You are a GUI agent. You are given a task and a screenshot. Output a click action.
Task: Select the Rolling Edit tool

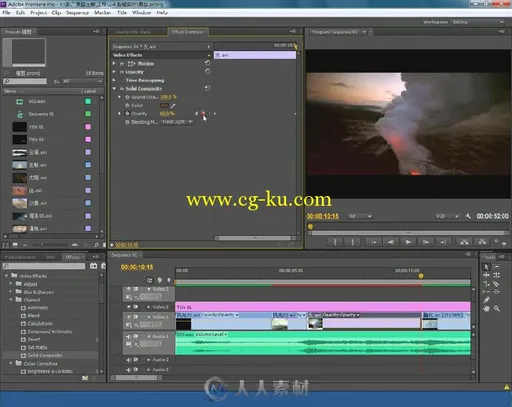[496, 275]
